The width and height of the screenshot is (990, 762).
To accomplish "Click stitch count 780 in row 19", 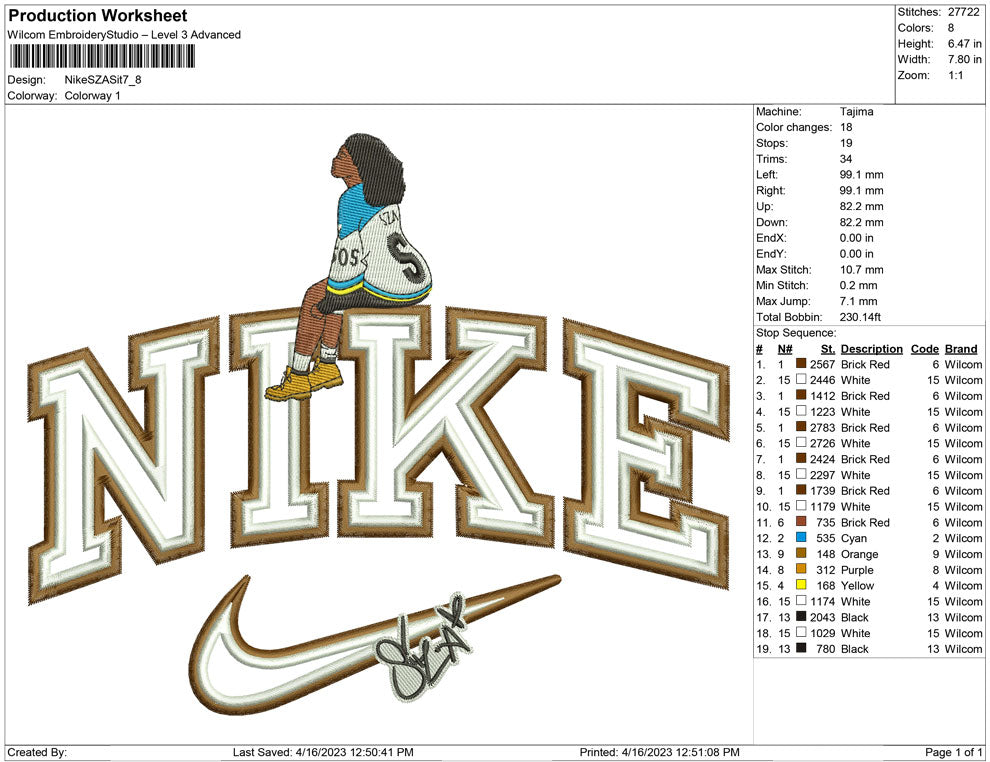I will (x=826, y=648).
